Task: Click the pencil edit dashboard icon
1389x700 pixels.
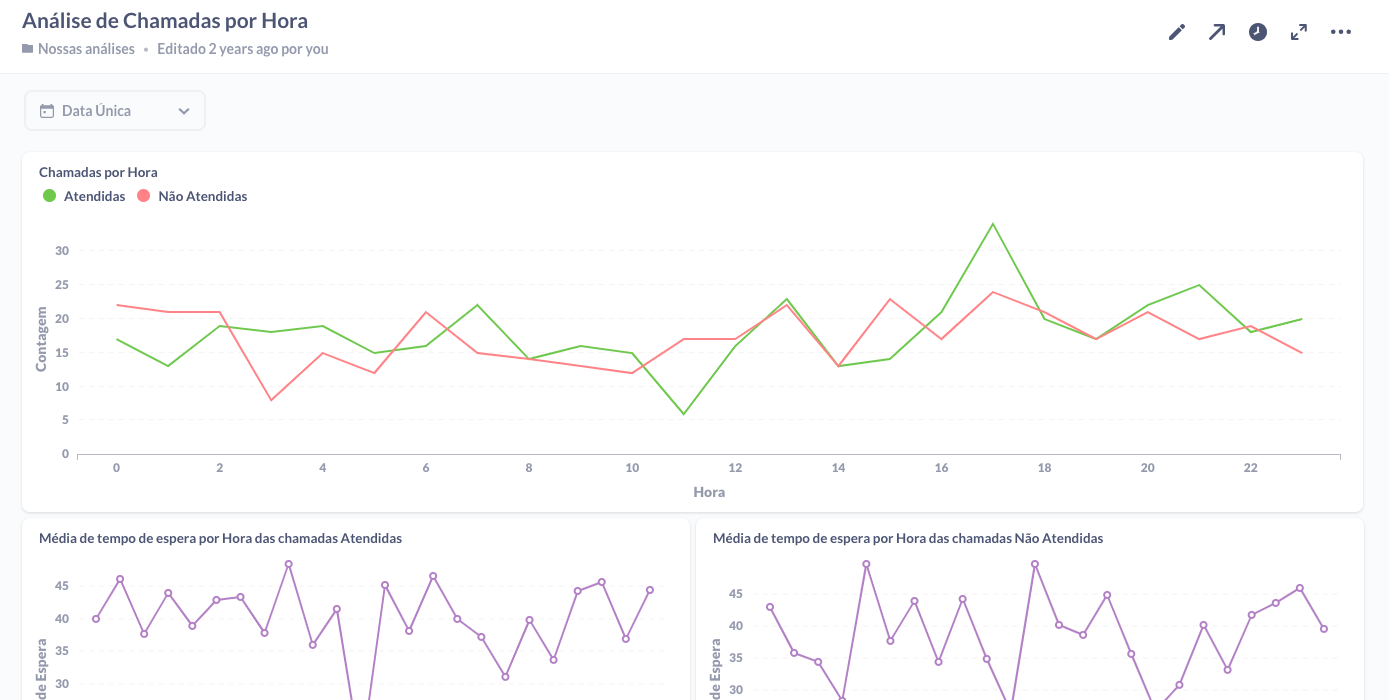Action: (x=1177, y=32)
